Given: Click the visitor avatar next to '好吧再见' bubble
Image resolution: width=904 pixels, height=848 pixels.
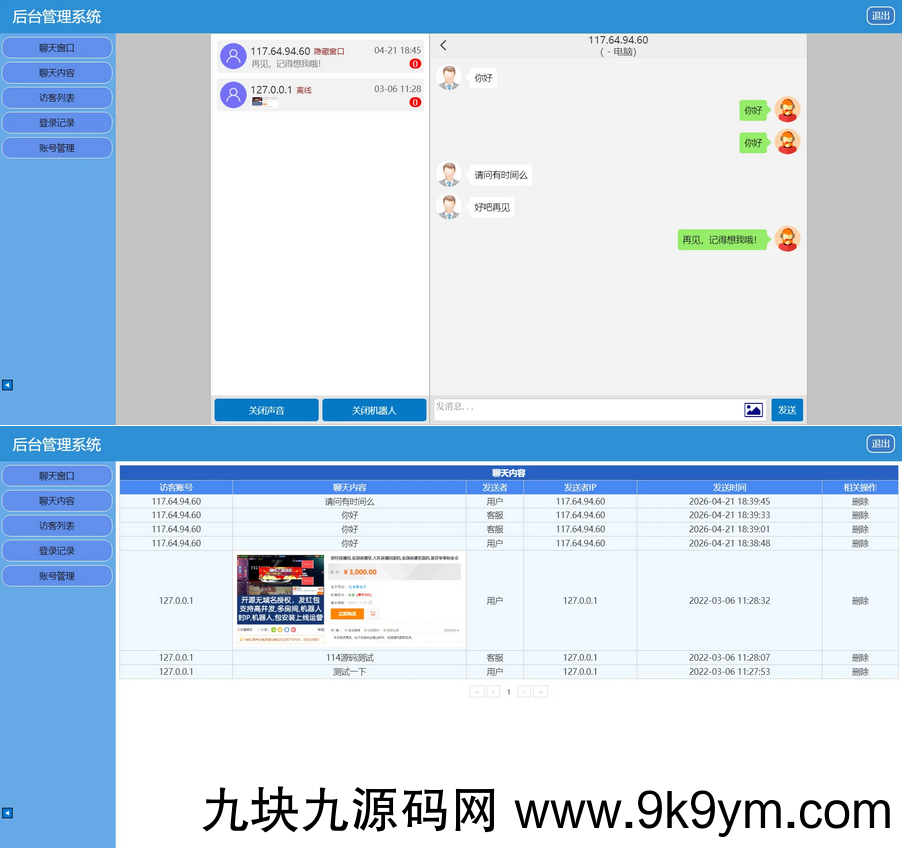Looking at the screenshot, I should coord(449,207).
